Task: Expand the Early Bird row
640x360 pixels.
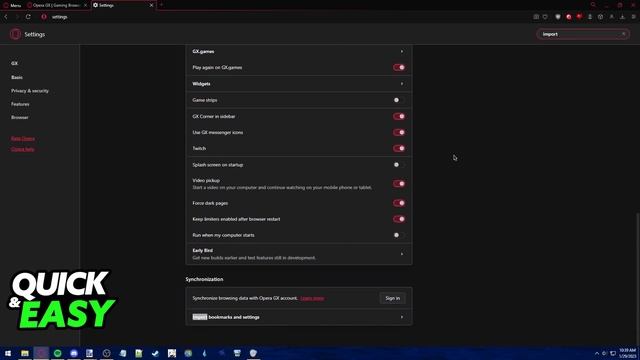Action: [299, 254]
